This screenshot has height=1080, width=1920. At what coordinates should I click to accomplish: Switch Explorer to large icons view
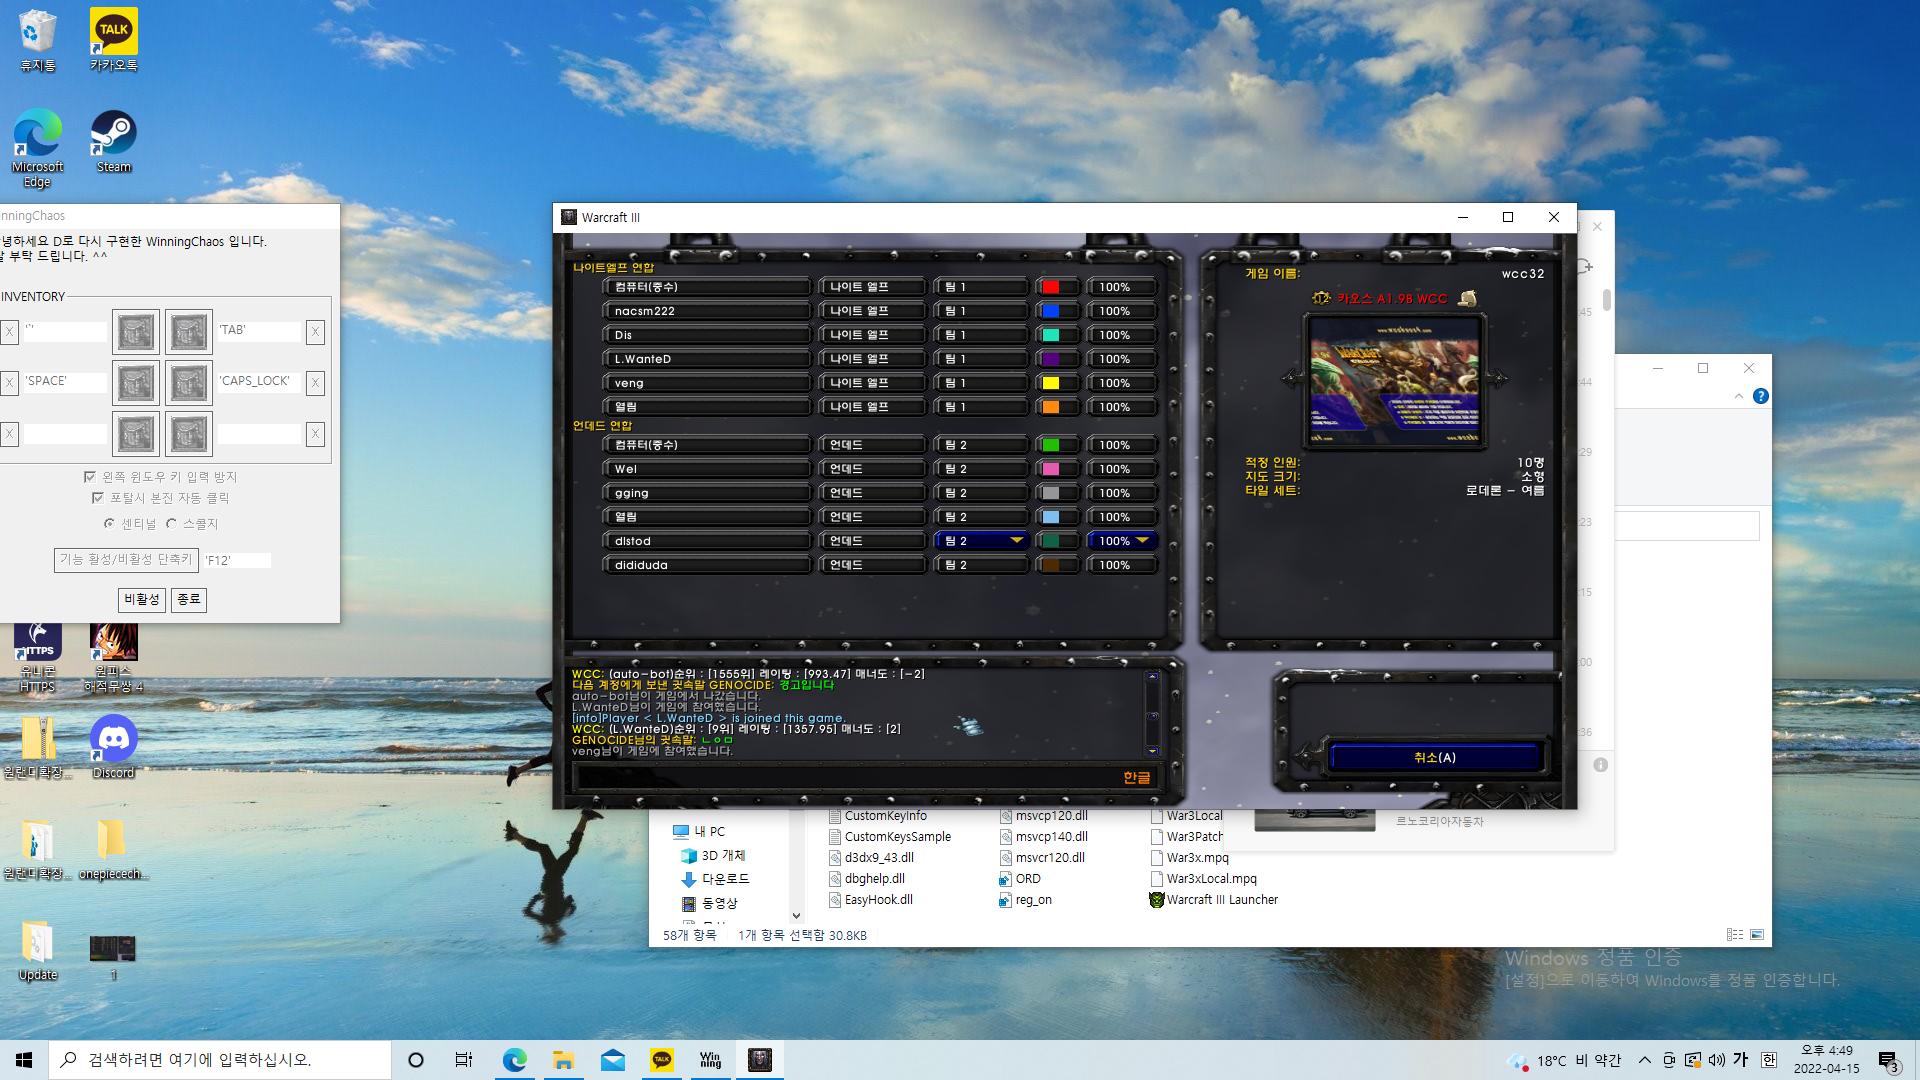click(1757, 934)
